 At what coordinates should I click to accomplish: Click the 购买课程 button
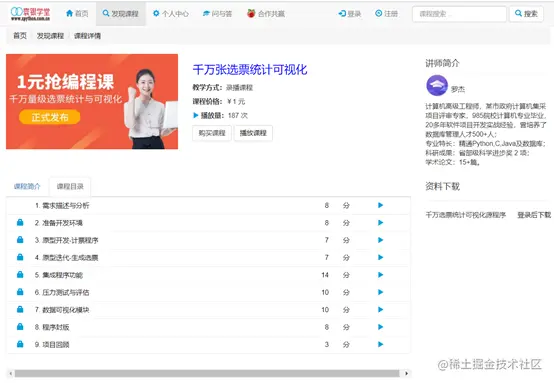click(212, 133)
